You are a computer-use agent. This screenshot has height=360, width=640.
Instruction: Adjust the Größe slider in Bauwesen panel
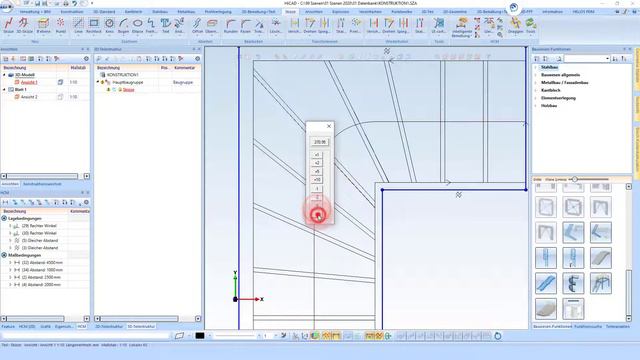pyautogui.click(x=575, y=179)
